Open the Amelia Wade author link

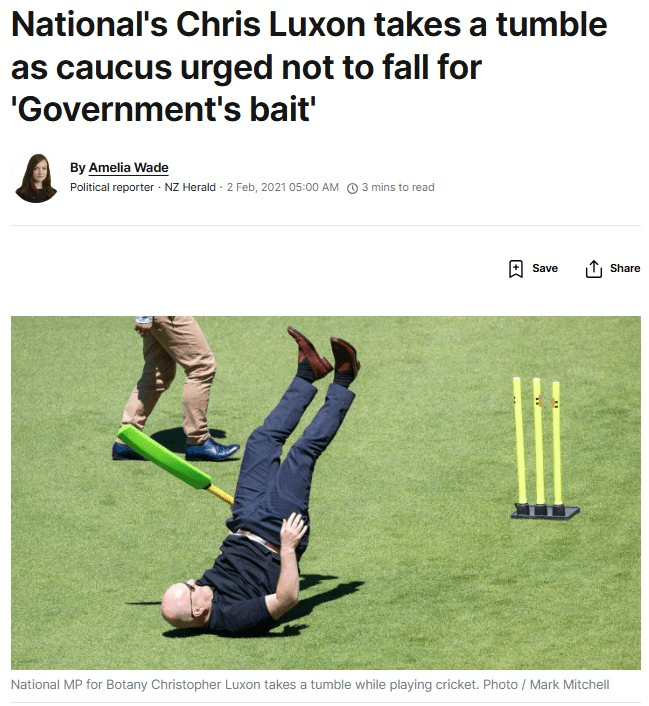click(129, 167)
